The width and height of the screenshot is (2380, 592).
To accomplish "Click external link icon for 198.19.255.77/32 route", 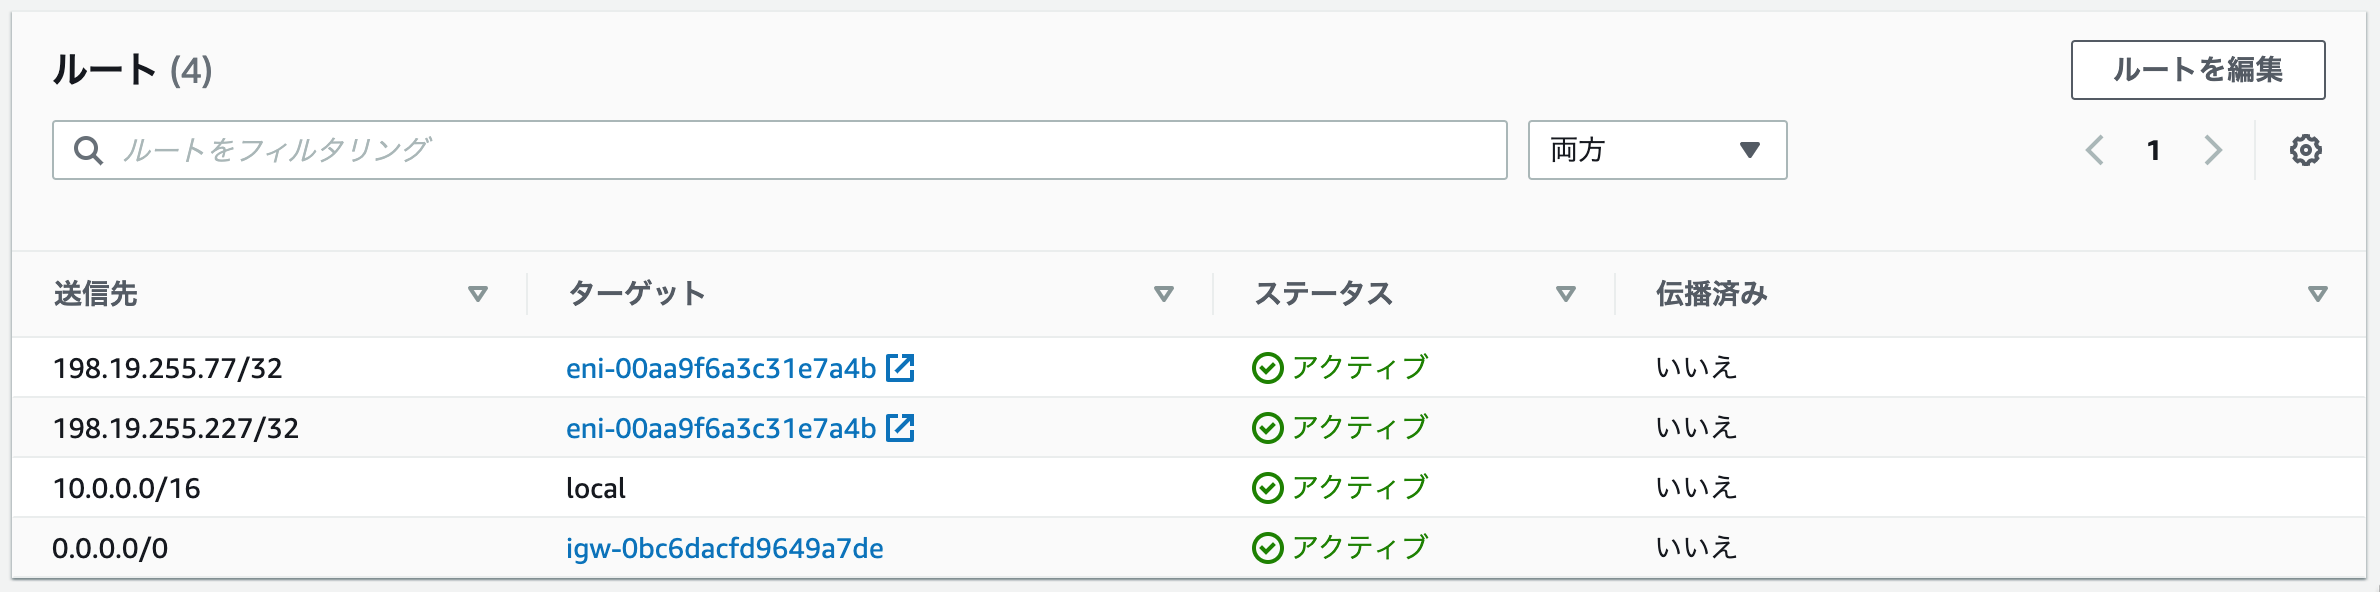I will [900, 368].
